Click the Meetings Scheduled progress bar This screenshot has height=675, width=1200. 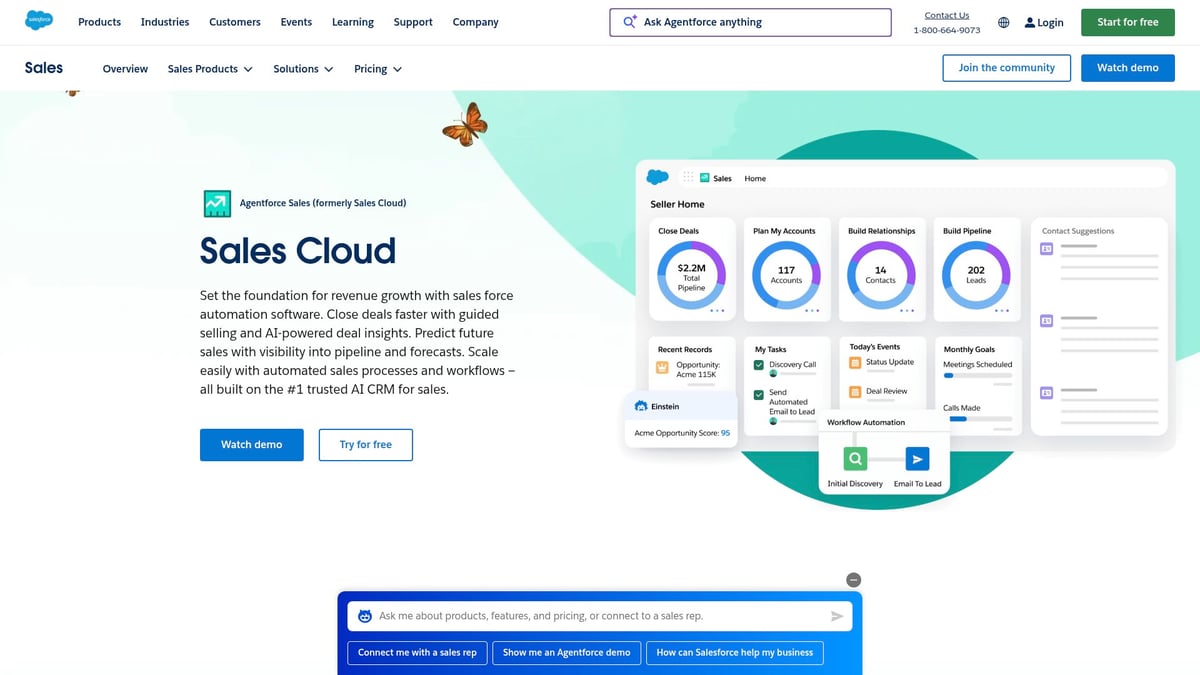click(978, 375)
